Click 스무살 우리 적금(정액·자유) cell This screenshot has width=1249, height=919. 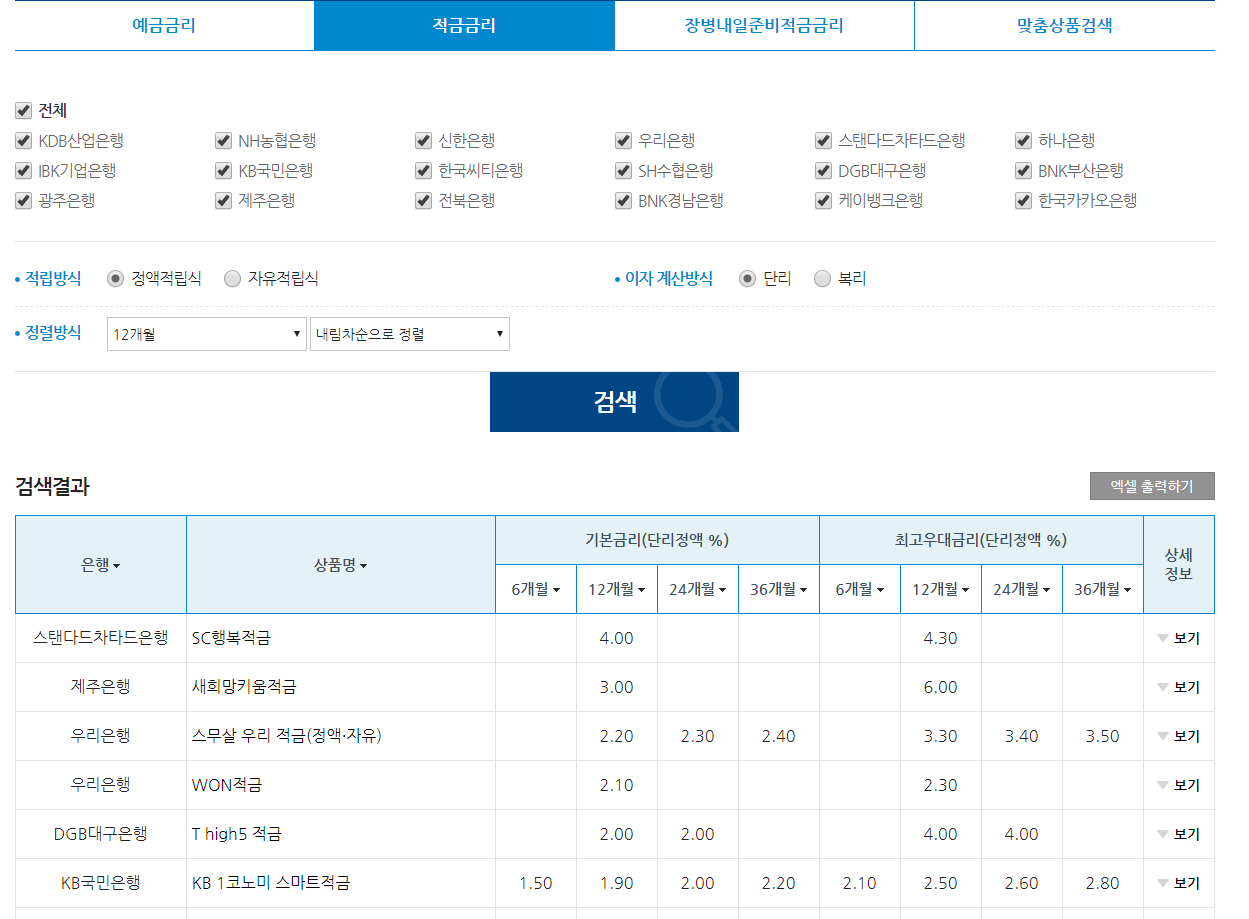click(x=341, y=736)
